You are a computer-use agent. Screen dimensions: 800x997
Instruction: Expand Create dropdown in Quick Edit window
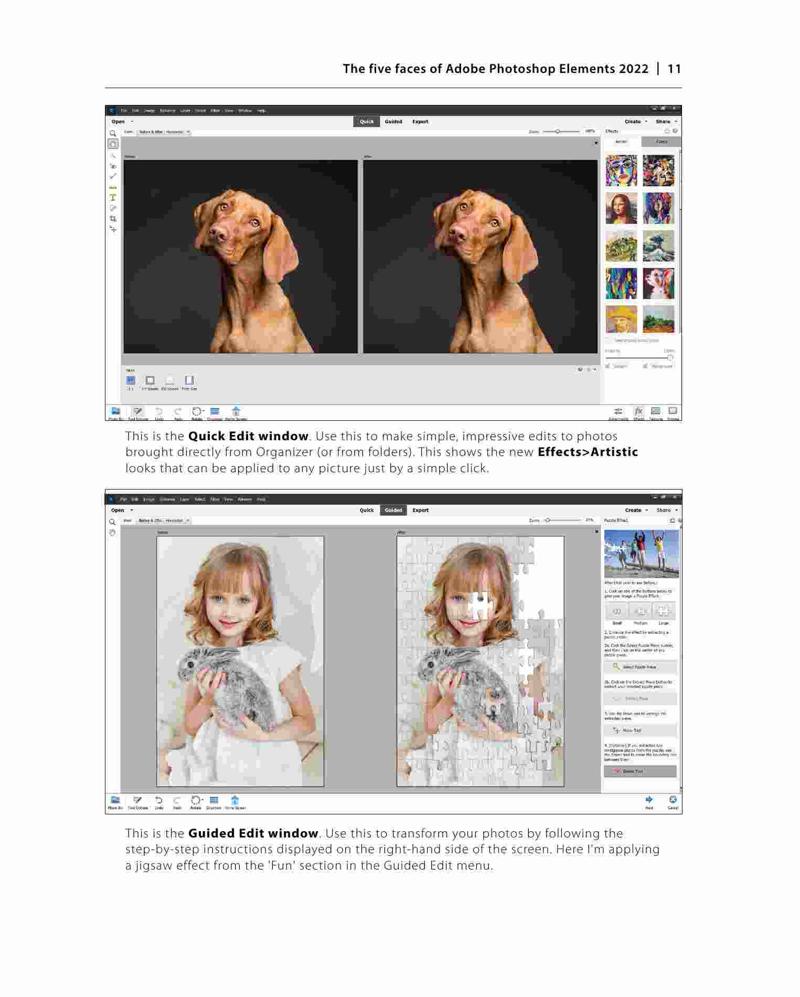coord(635,121)
